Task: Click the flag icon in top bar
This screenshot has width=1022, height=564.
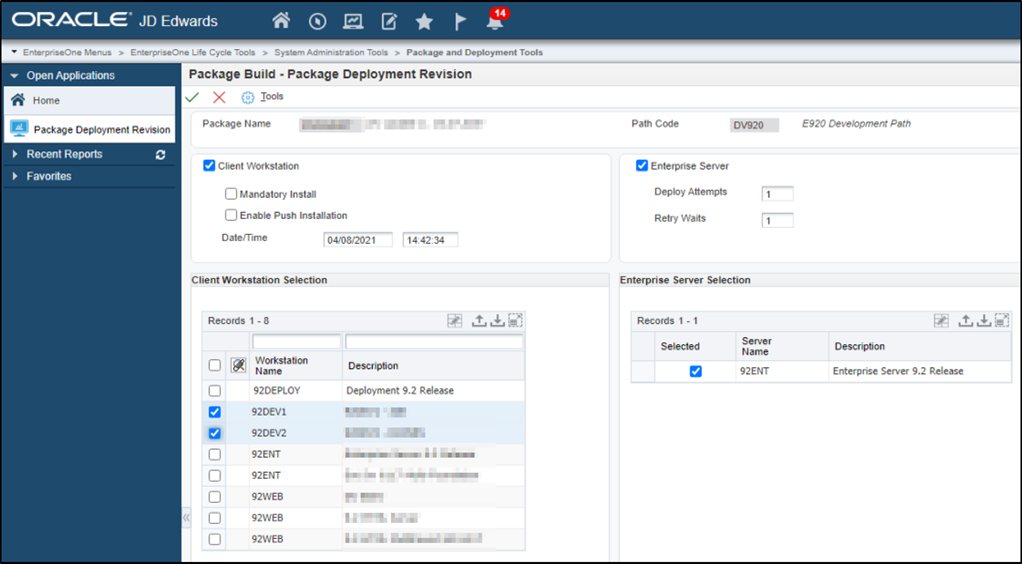Action: [460, 22]
